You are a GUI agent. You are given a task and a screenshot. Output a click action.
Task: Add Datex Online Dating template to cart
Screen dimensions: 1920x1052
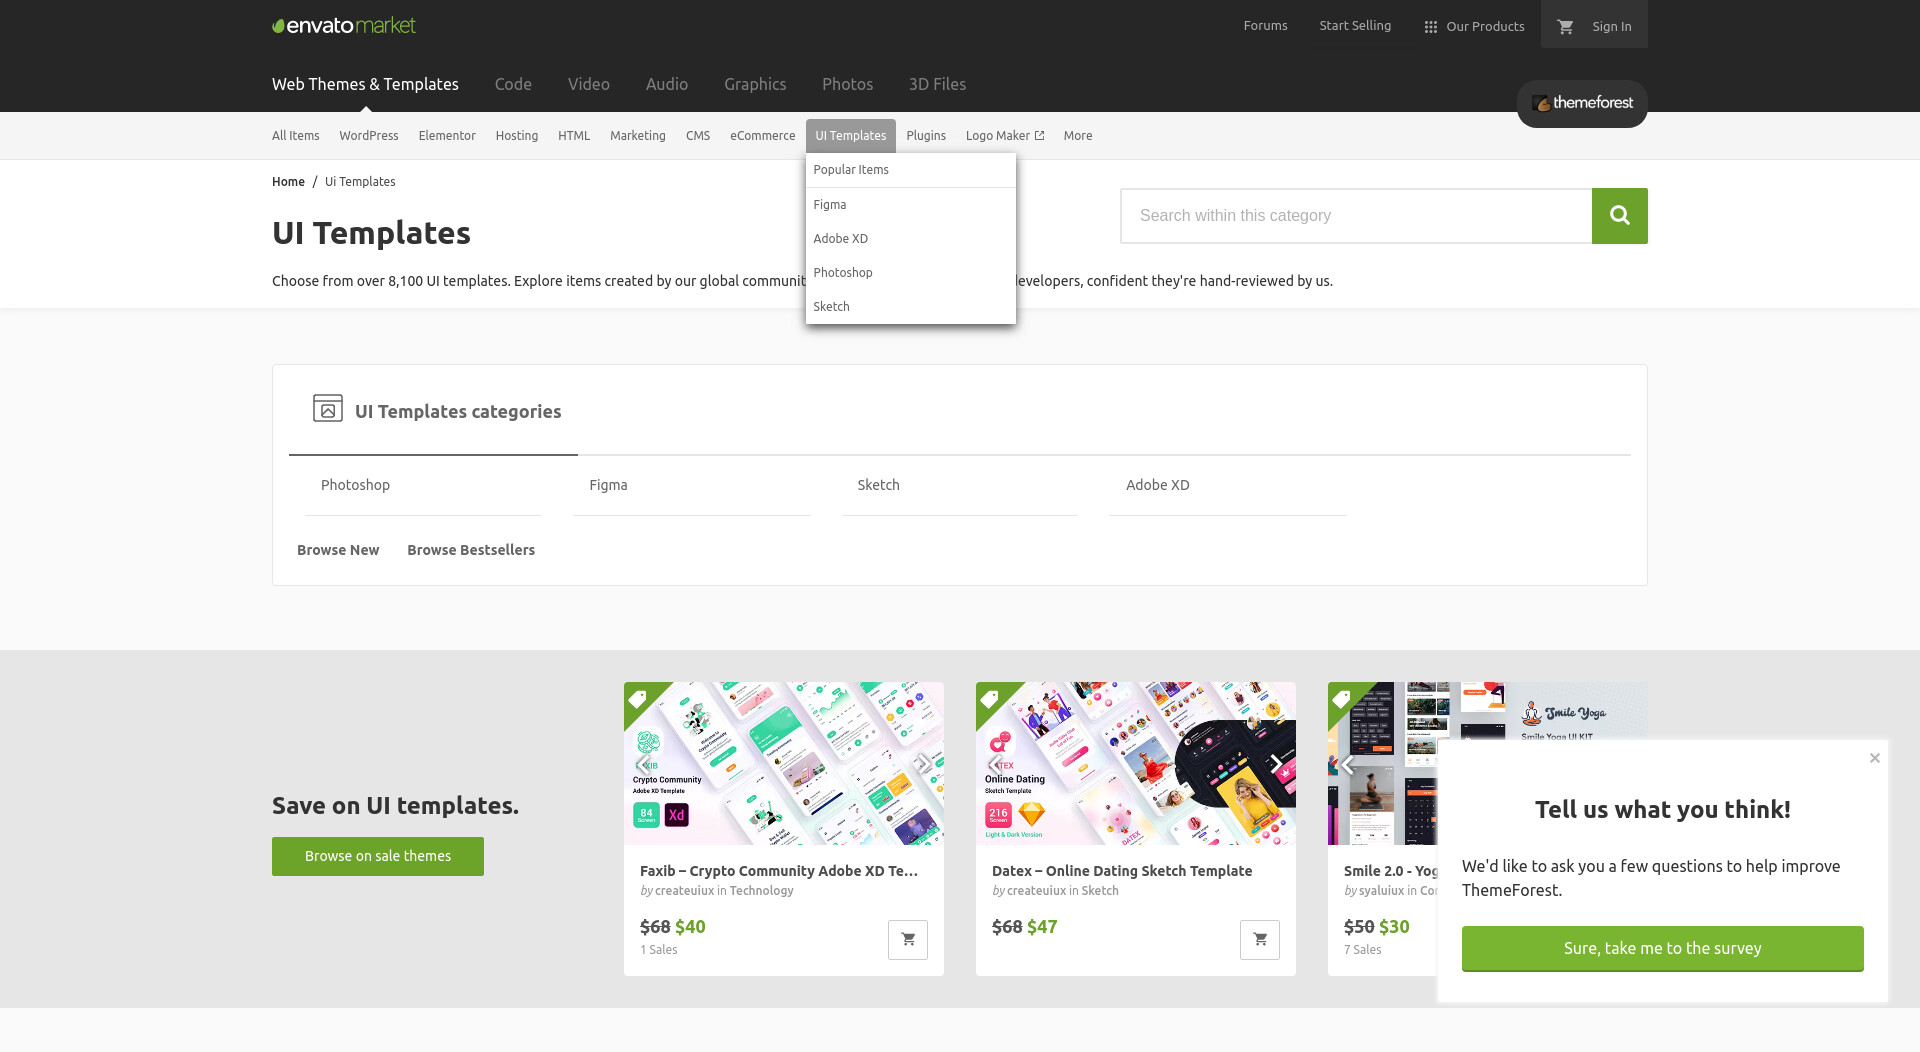[x=1259, y=940]
